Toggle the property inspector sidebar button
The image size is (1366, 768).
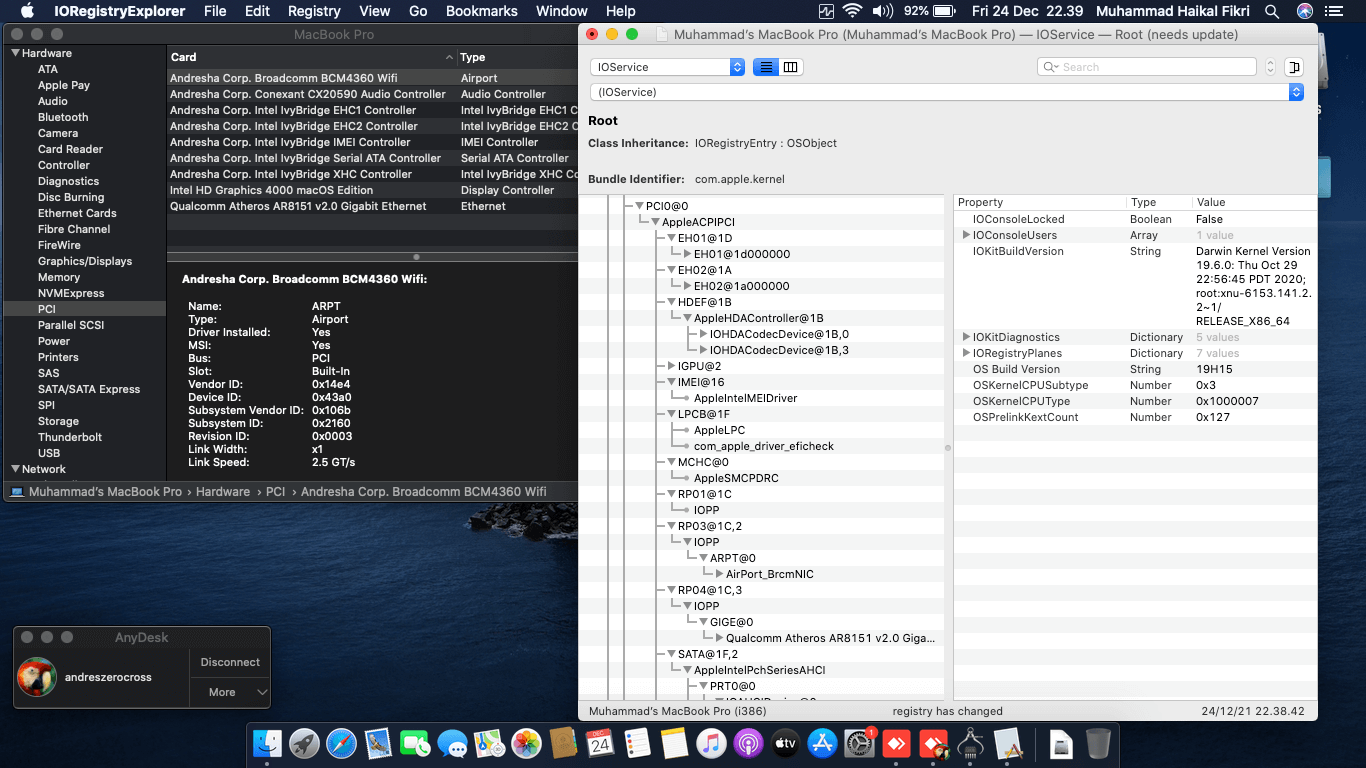pos(1294,67)
